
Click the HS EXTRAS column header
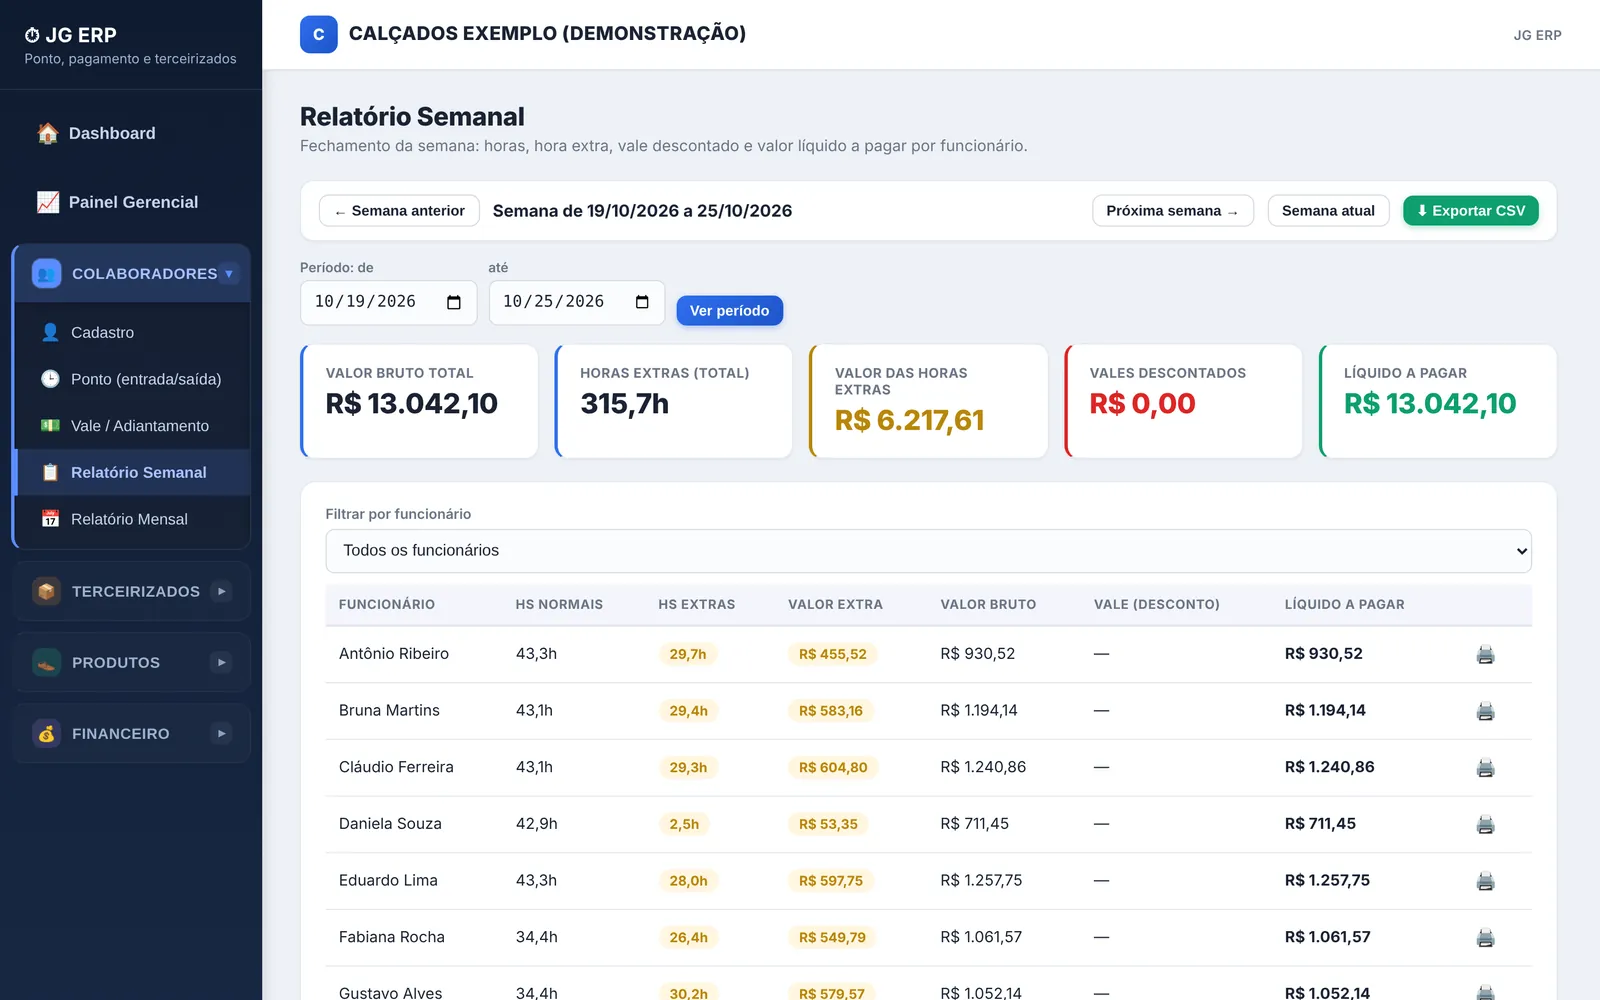coord(697,604)
